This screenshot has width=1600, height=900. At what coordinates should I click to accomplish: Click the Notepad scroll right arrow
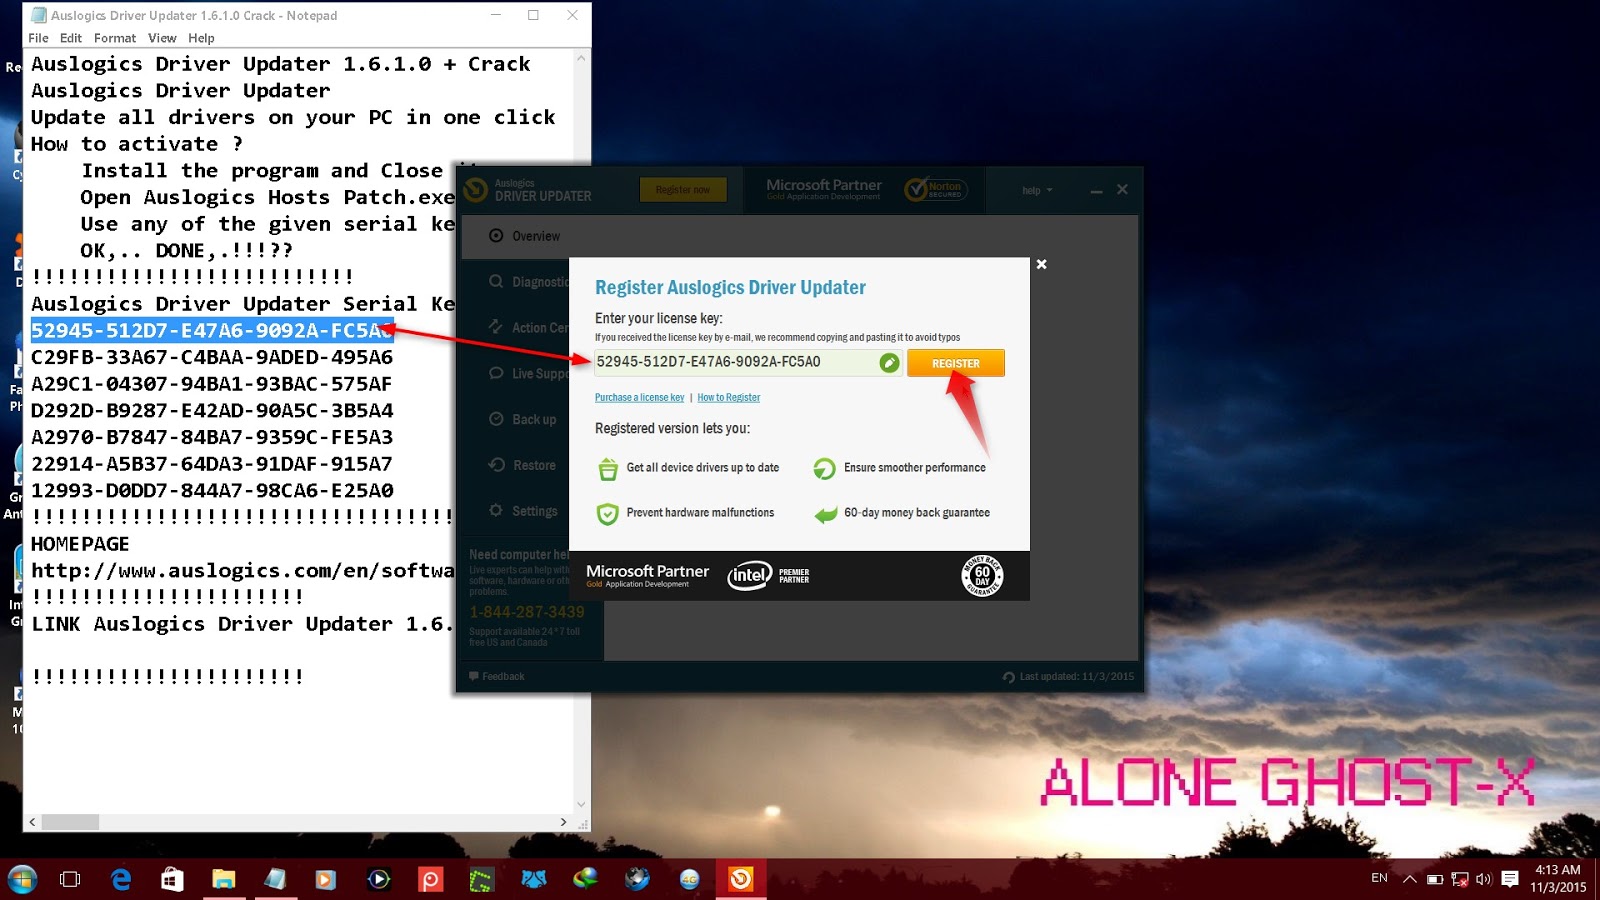(x=563, y=822)
